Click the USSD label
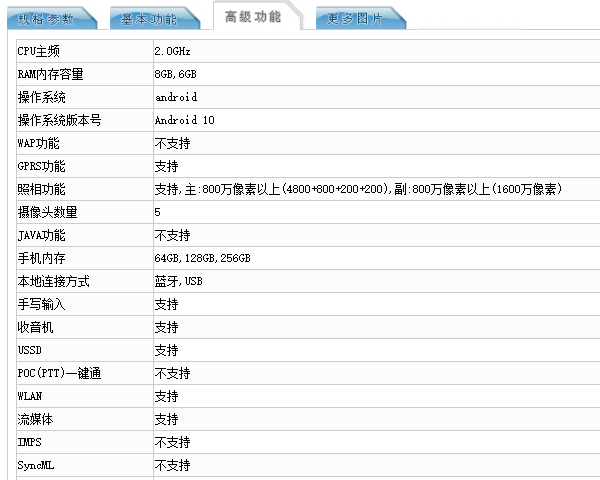 (29, 350)
